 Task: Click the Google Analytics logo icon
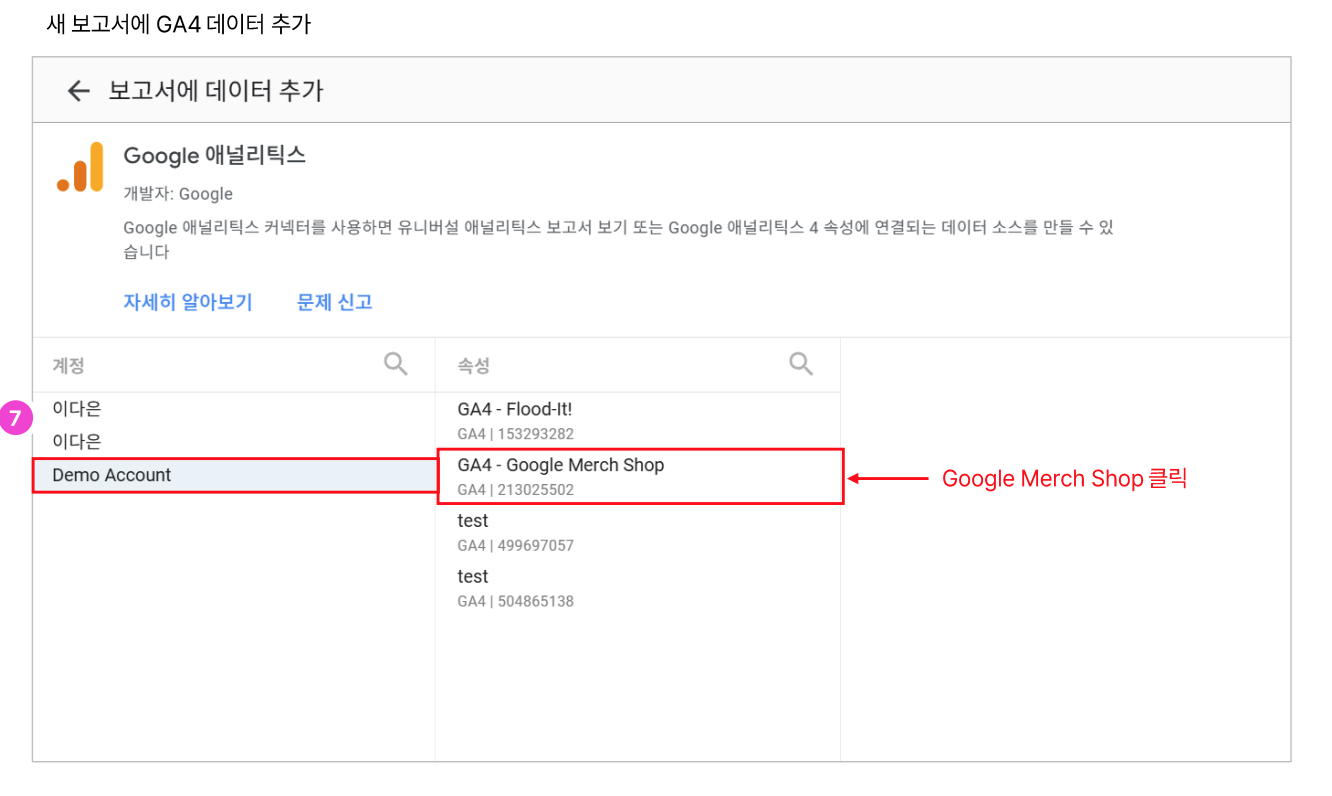tap(80, 166)
